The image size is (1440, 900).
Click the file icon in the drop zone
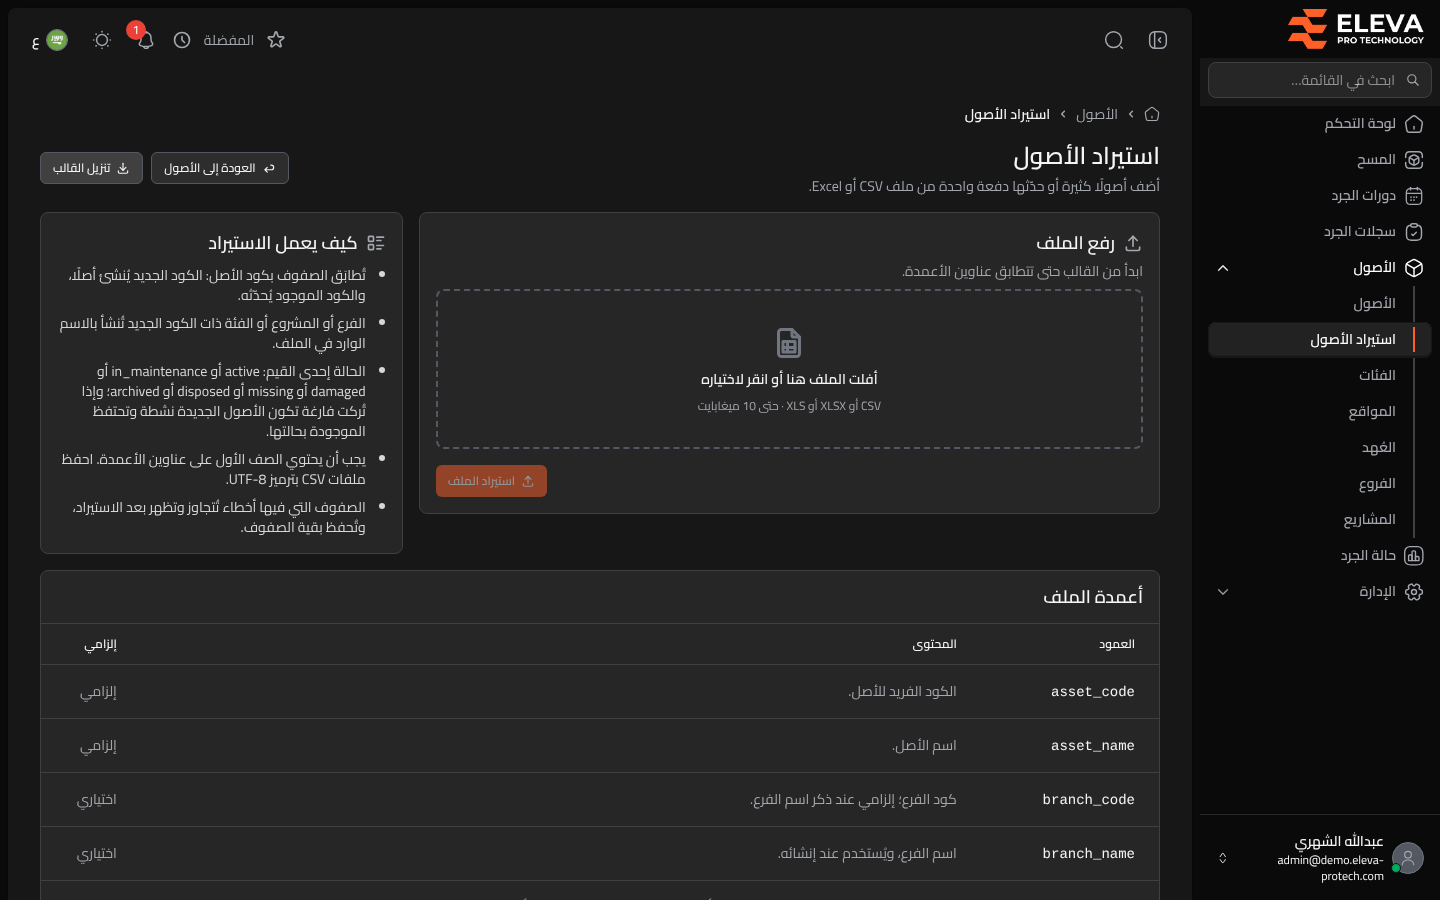click(x=789, y=343)
